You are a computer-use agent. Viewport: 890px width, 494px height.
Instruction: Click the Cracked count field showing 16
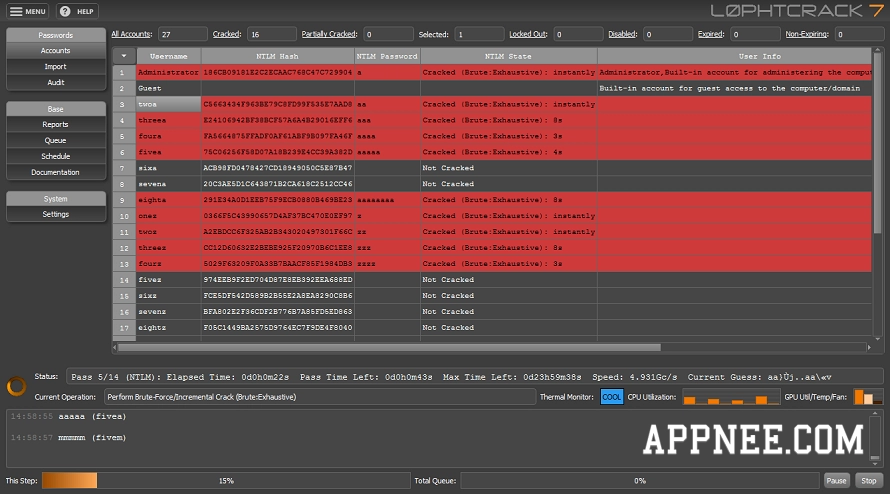pos(271,34)
